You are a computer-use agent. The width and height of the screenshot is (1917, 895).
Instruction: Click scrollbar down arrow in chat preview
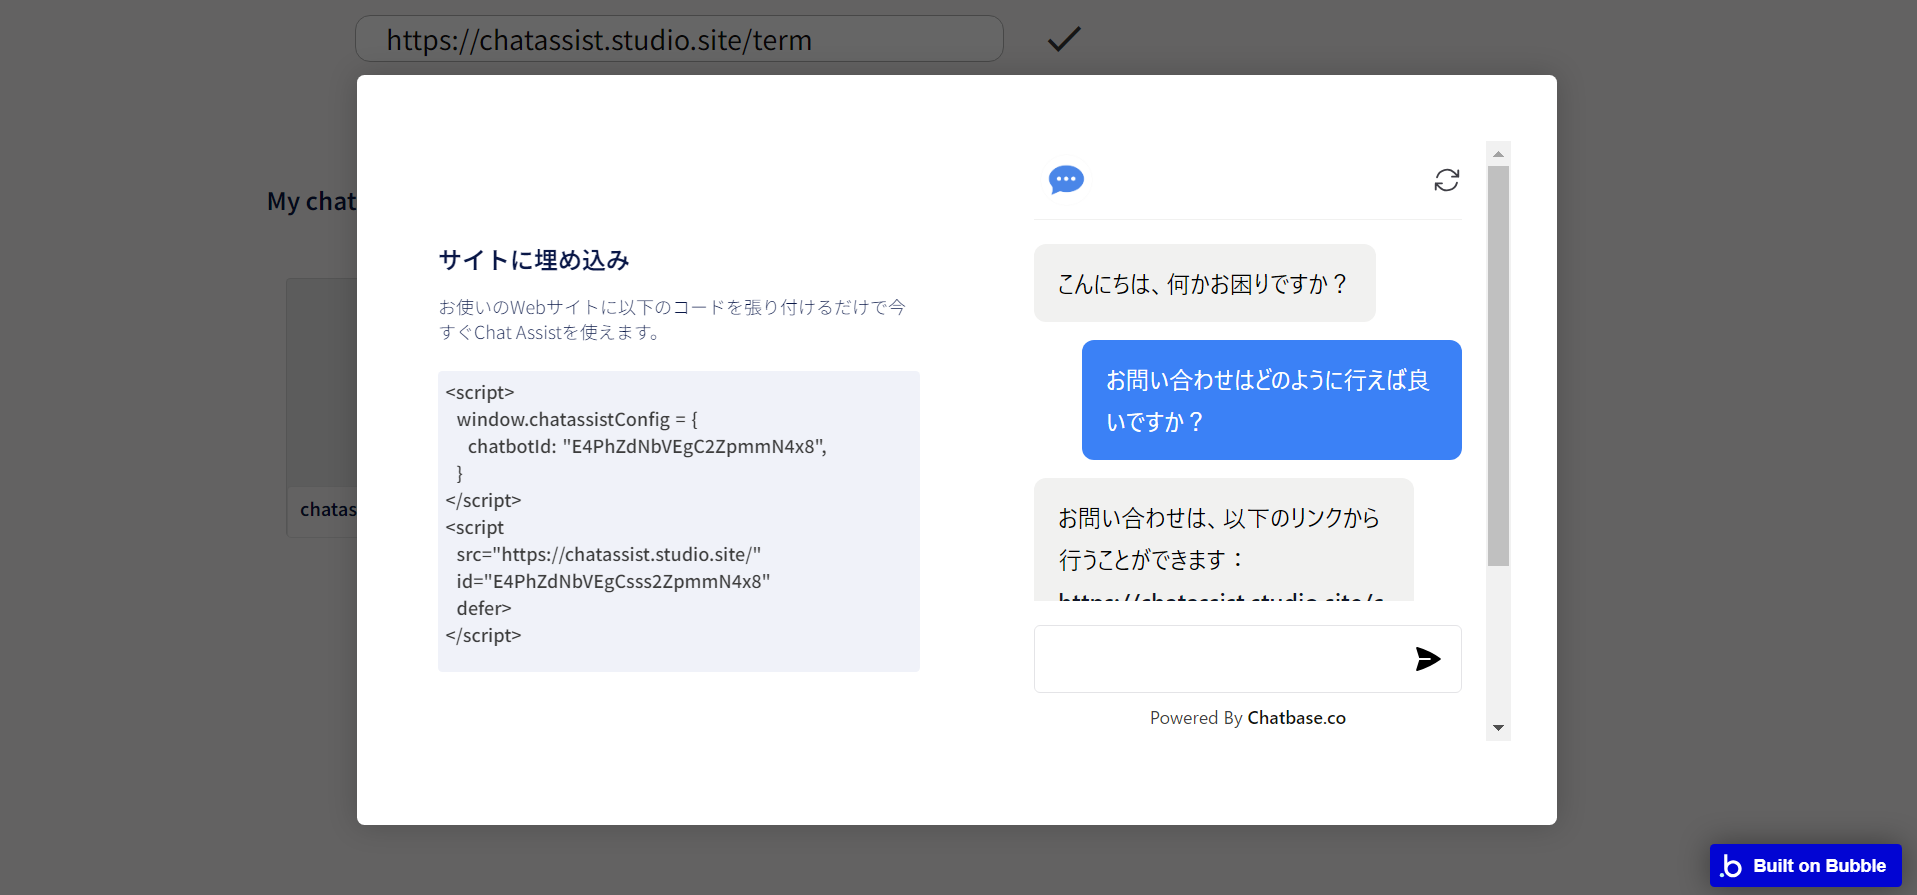click(1498, 728)
